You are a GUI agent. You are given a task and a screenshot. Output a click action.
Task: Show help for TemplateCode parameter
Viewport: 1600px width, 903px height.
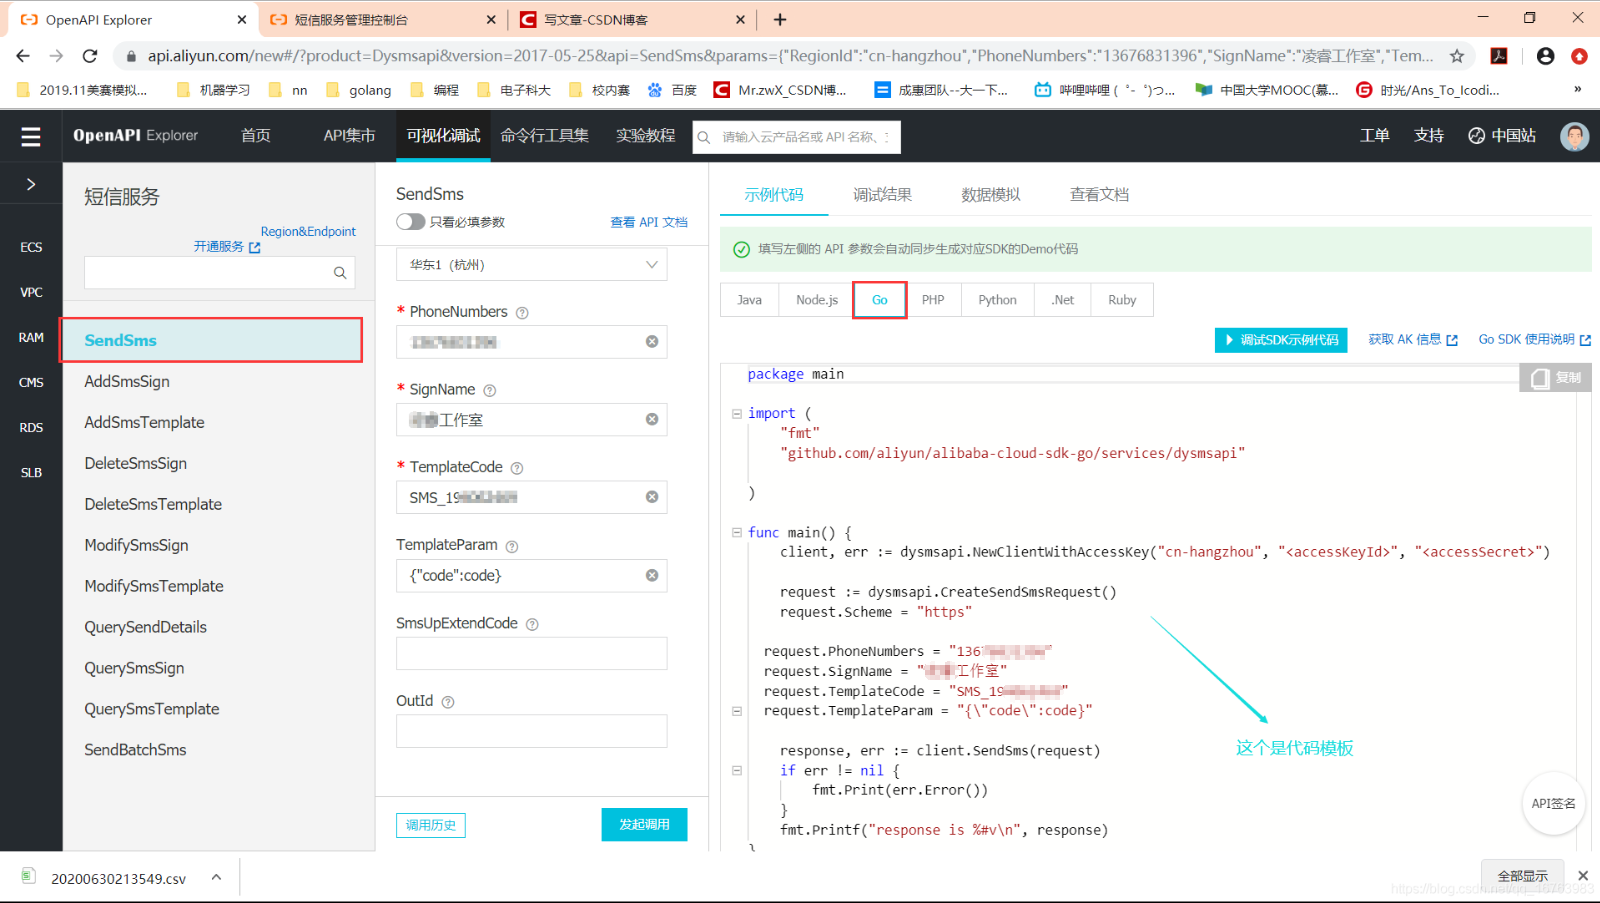(x=517, y=468)
